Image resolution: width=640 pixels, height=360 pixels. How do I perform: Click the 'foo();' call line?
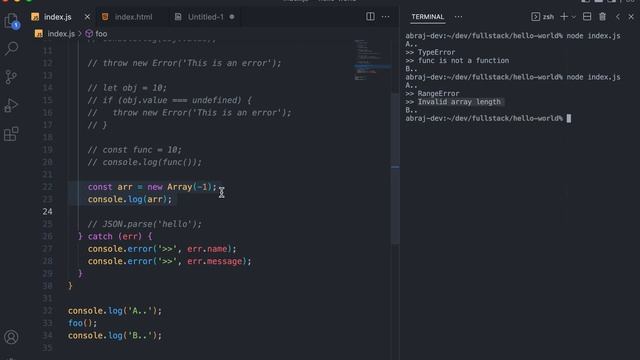click(82, 323)
